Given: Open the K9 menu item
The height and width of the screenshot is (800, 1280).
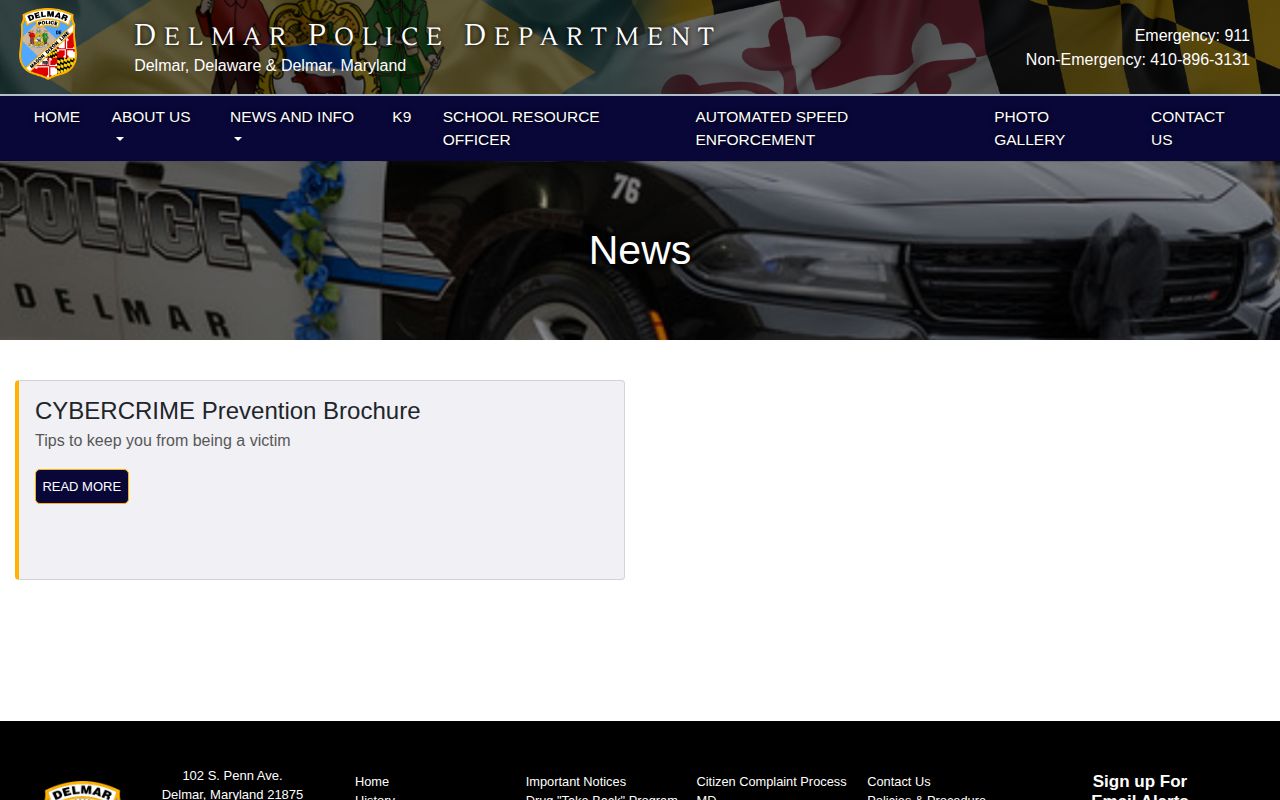Looking at the screenshot, I should pyautogui.click(x=401, y=117).
